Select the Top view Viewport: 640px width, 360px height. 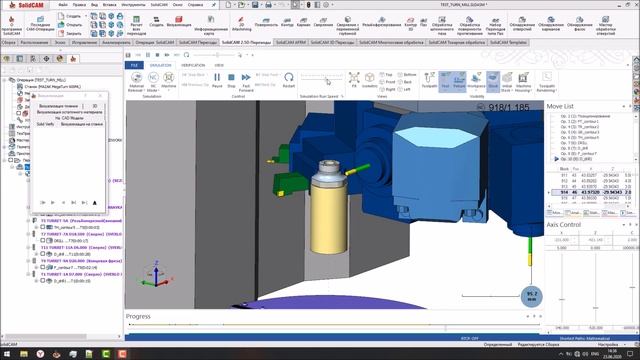click(386, 75)
